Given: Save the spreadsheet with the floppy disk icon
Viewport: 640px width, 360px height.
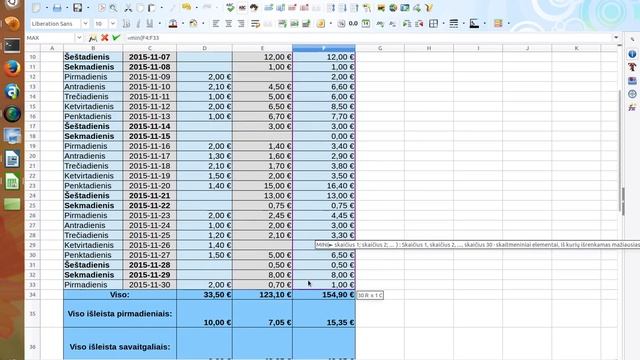Looking at the screenshot, I should 77,8.
